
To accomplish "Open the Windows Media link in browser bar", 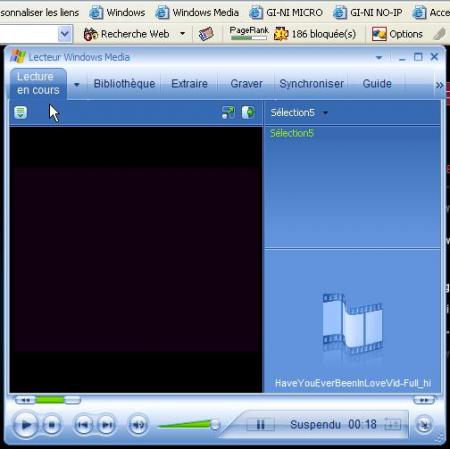I will 198,13.
